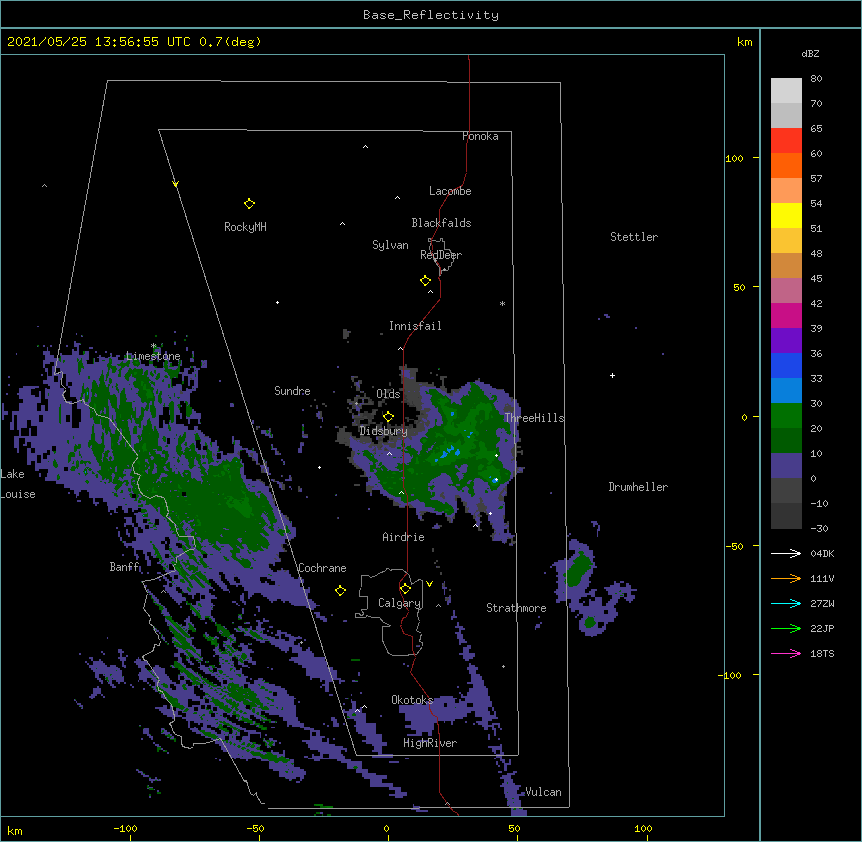The image size is (862, 842).
Task: Click the Vulcan label
Action: (543, 792)
